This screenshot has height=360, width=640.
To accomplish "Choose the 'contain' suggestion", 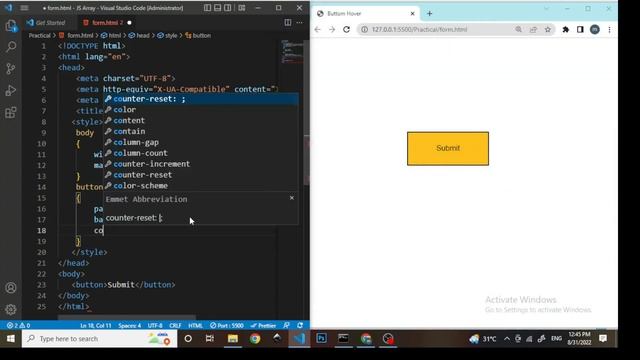I will tap(201, 131).
